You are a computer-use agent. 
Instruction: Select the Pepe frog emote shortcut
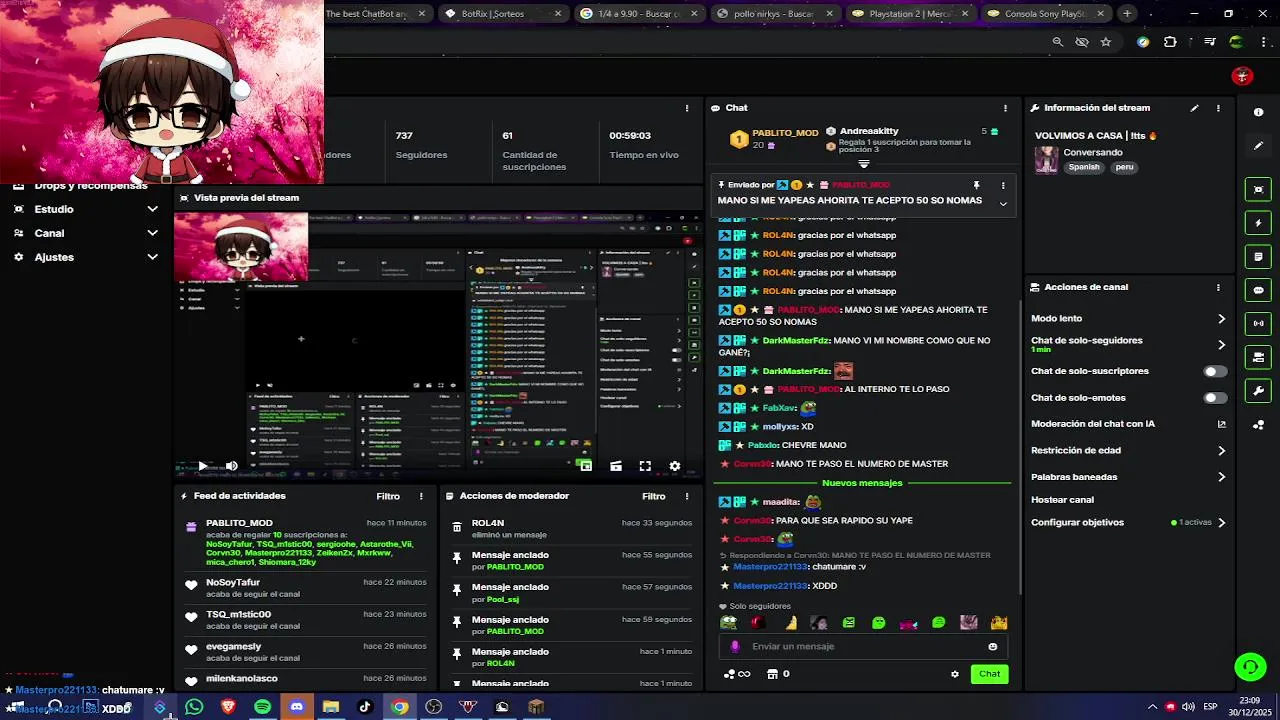pos(729,623)
